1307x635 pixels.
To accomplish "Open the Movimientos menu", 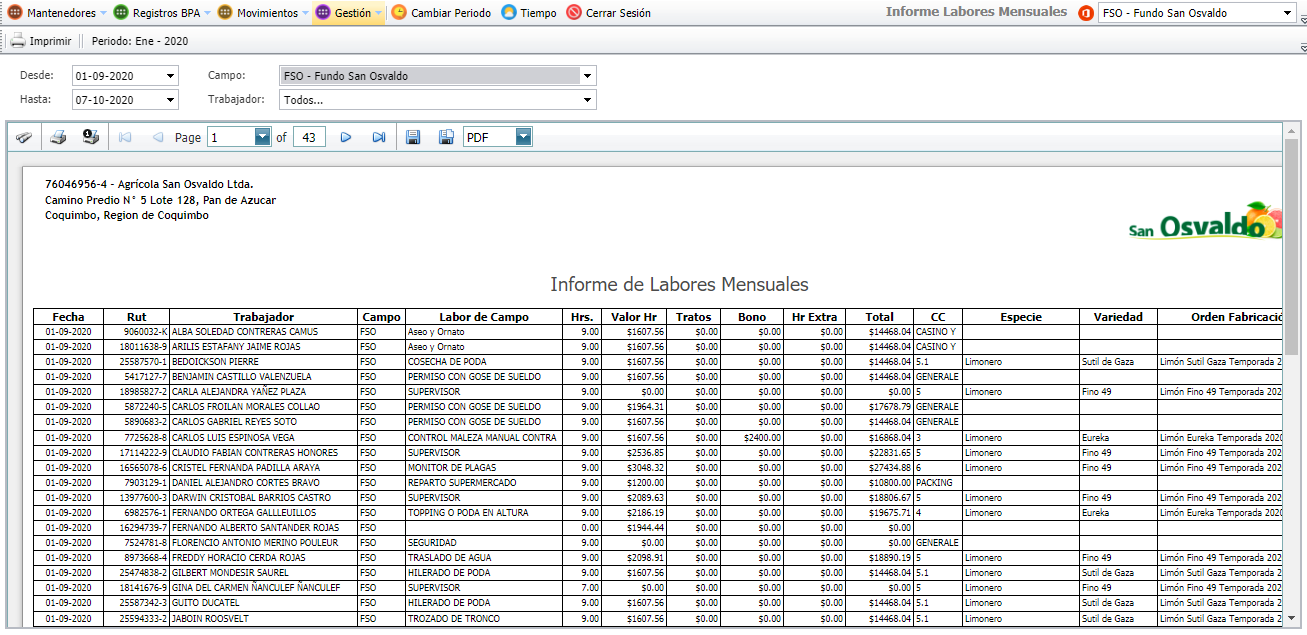I will point(262,13).
